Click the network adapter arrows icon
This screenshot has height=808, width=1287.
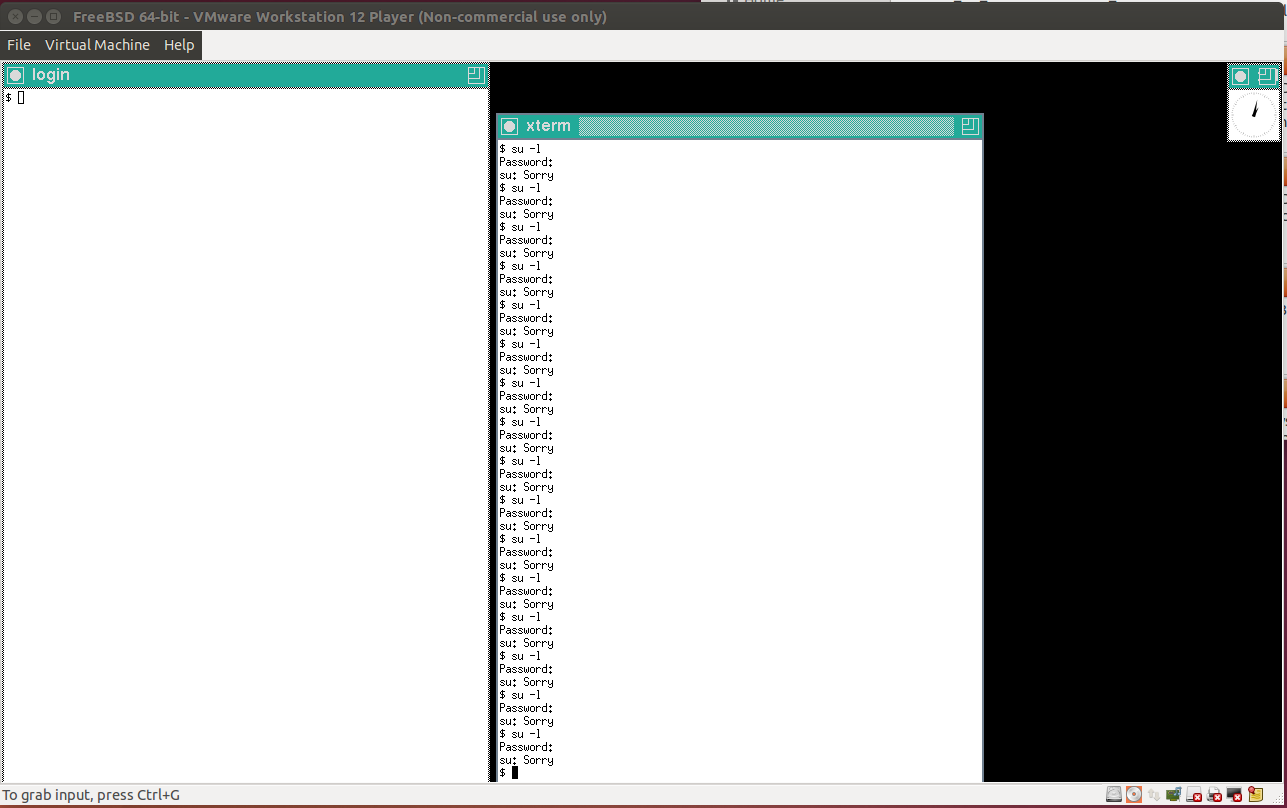[x=1154, y=795]
